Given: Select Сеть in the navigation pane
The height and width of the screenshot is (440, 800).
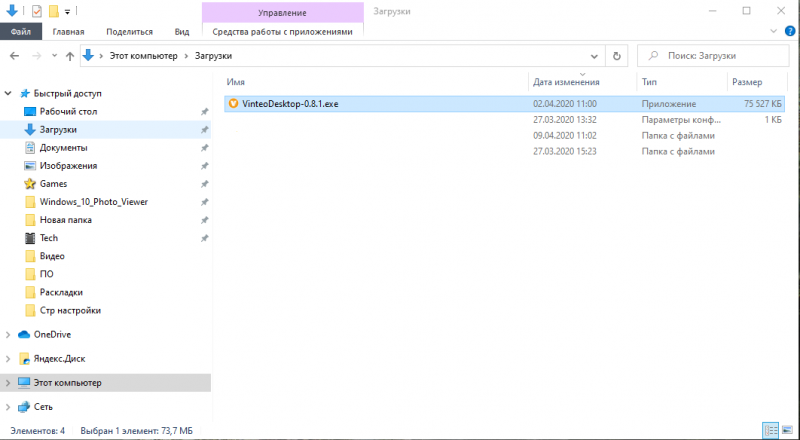Looking at the screenshot, I should [43, 407].
